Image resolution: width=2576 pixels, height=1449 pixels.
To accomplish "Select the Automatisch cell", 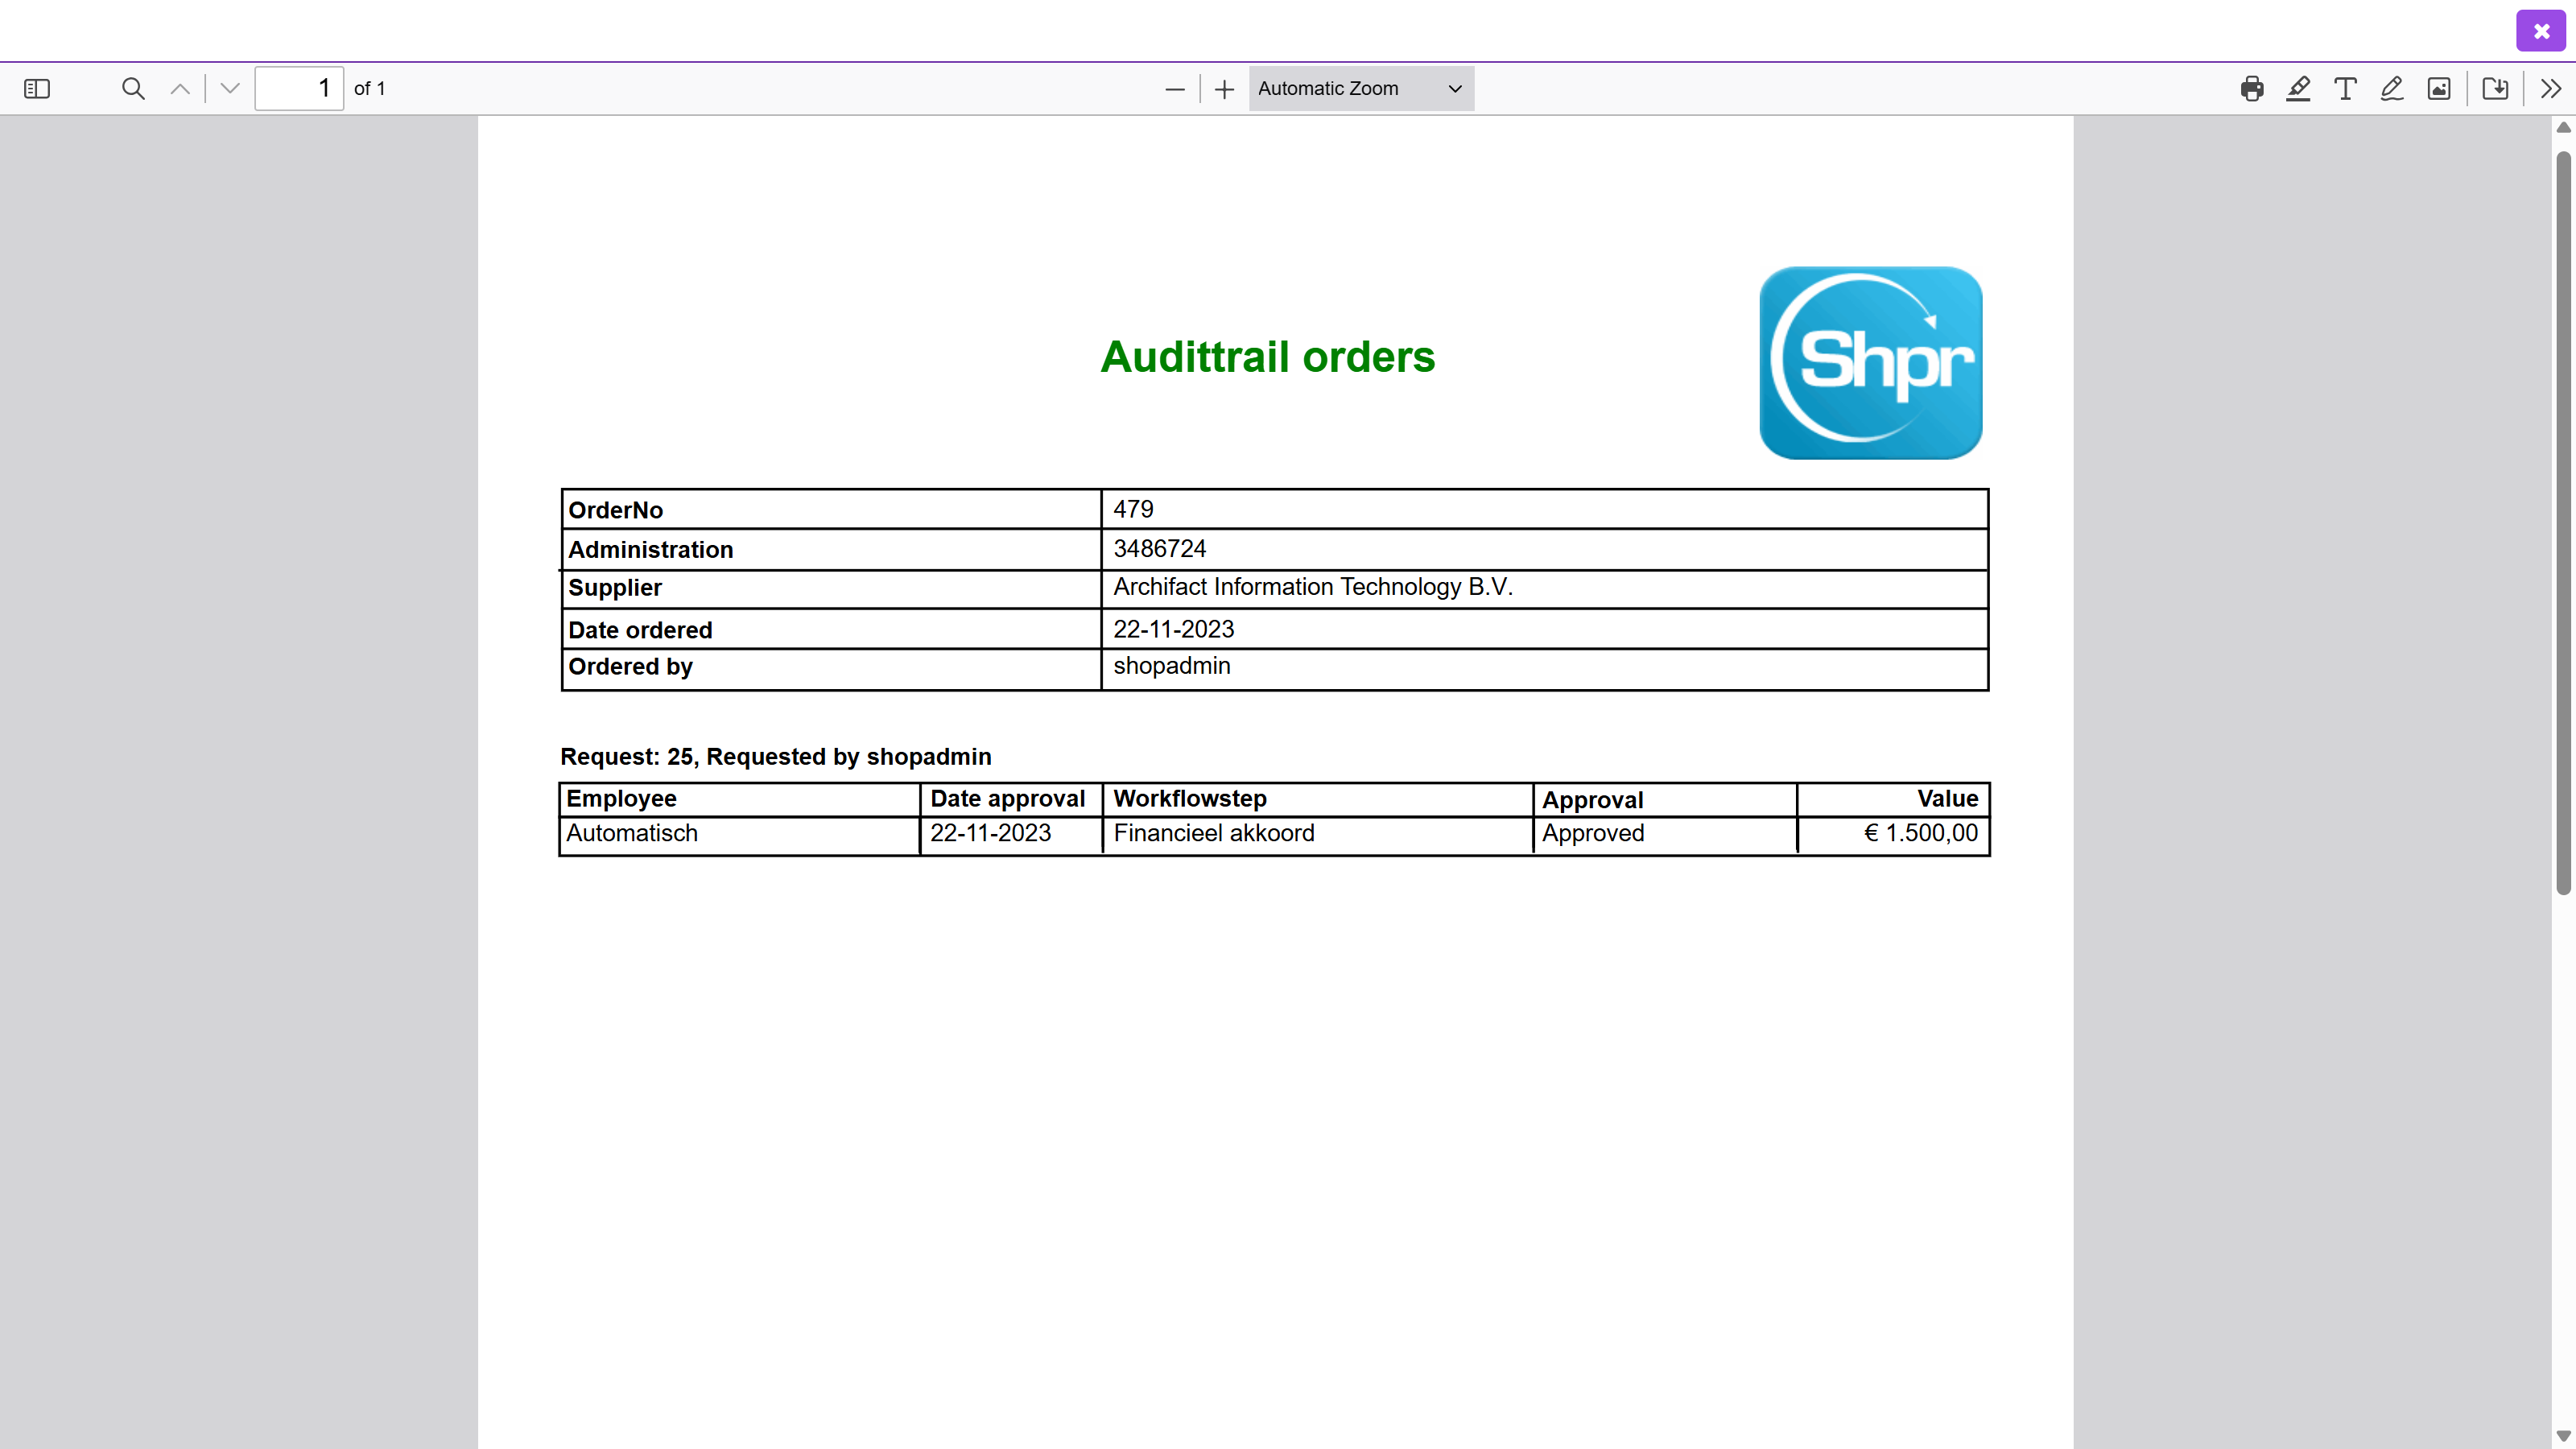I will click(632, 833).
